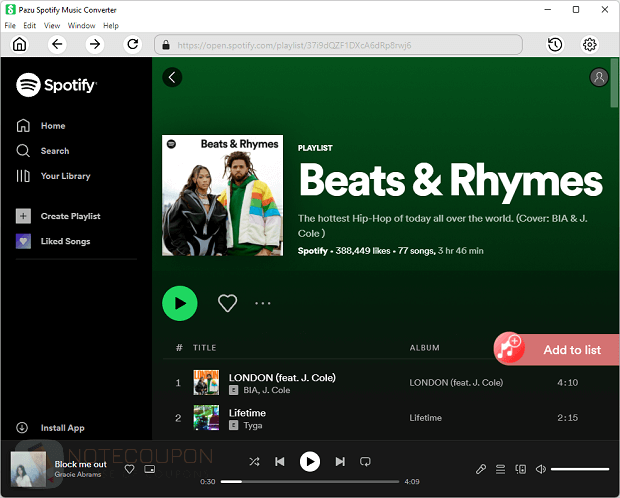
Task: Toggle the repeat button
Action: pos(365,462)
